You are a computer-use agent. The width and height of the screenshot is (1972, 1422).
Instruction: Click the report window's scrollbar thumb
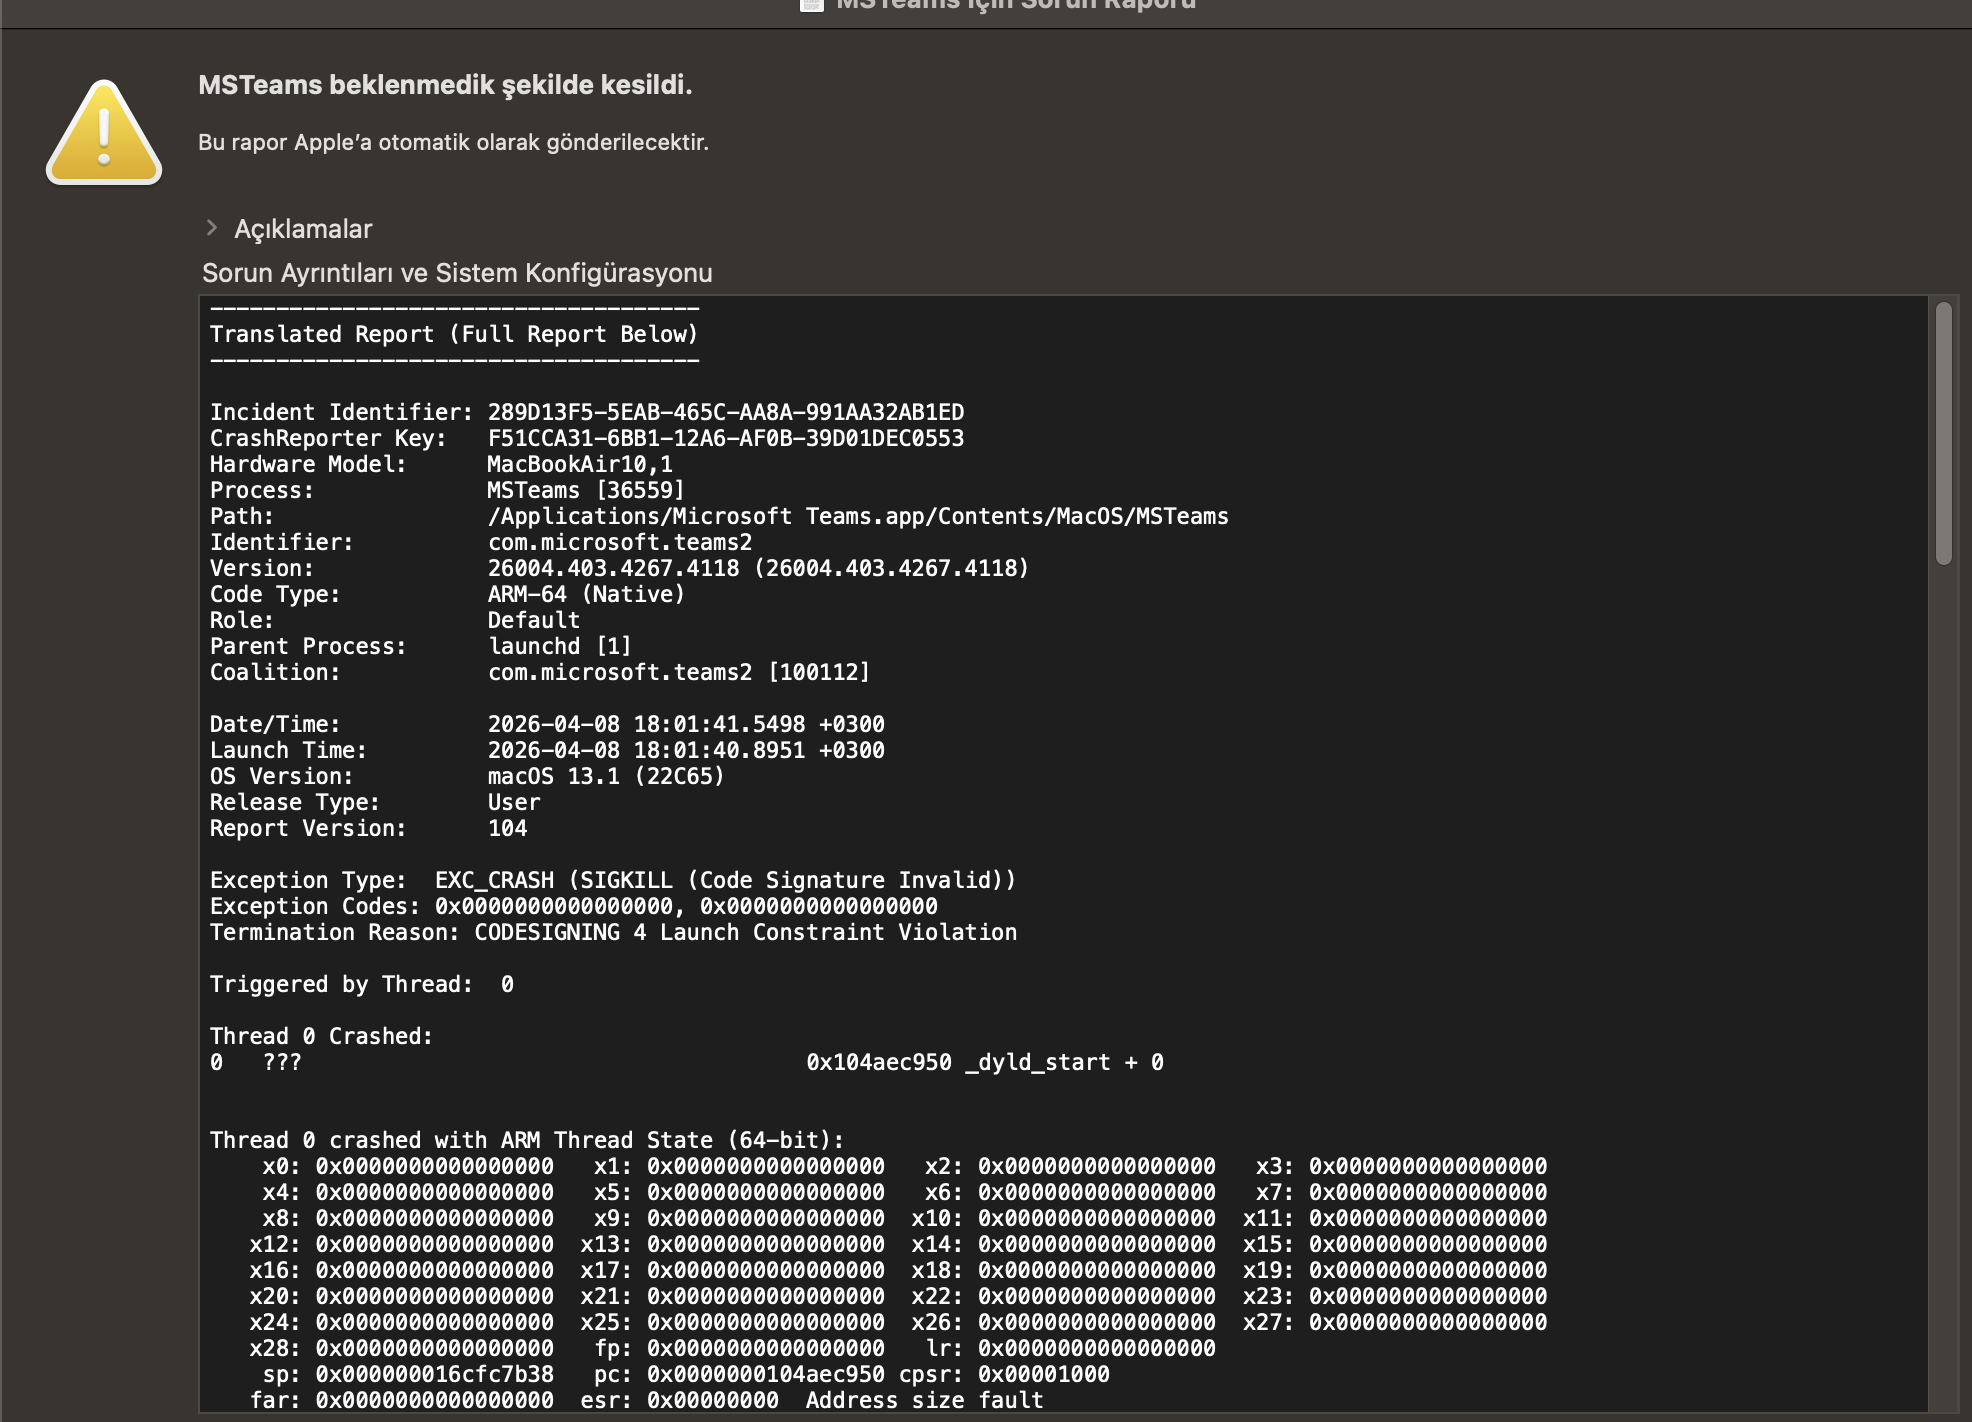point(1943,433)
